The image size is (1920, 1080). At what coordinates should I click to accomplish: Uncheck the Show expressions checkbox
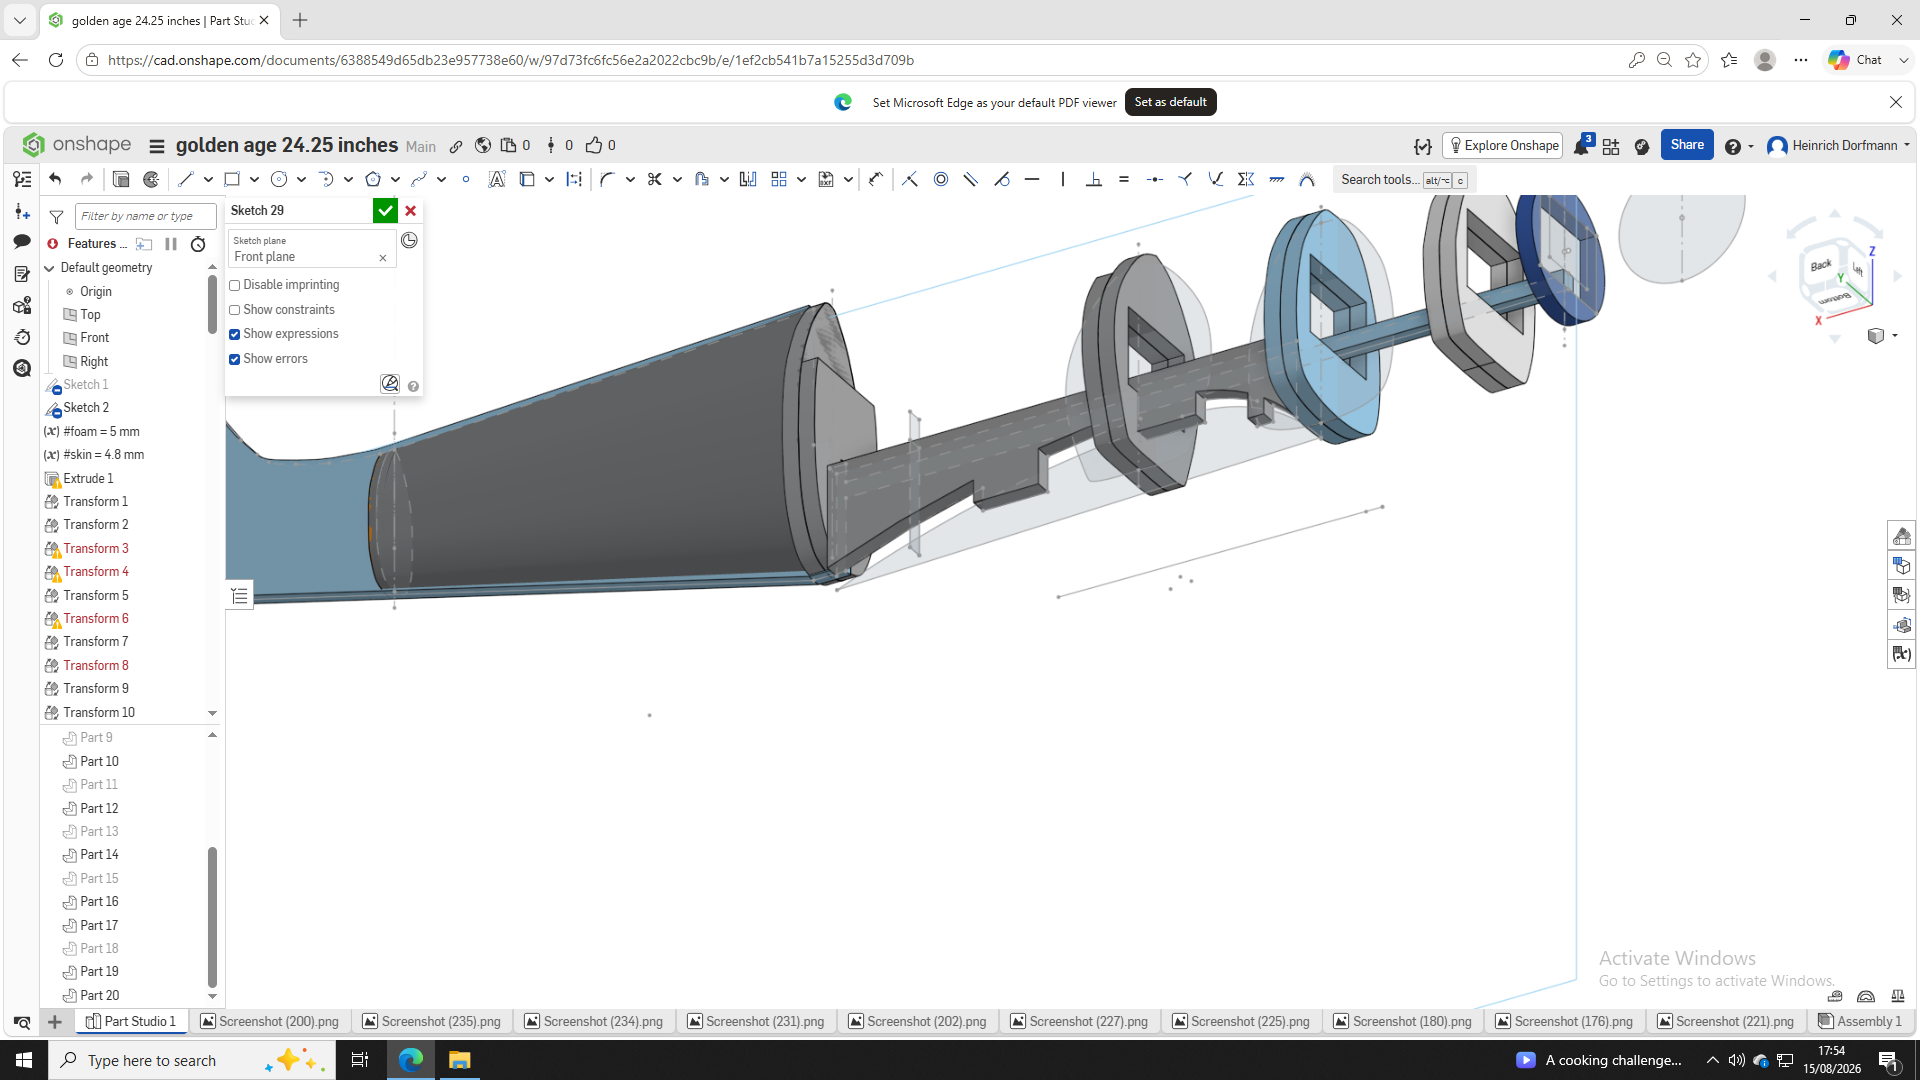[x=235, y=335]
